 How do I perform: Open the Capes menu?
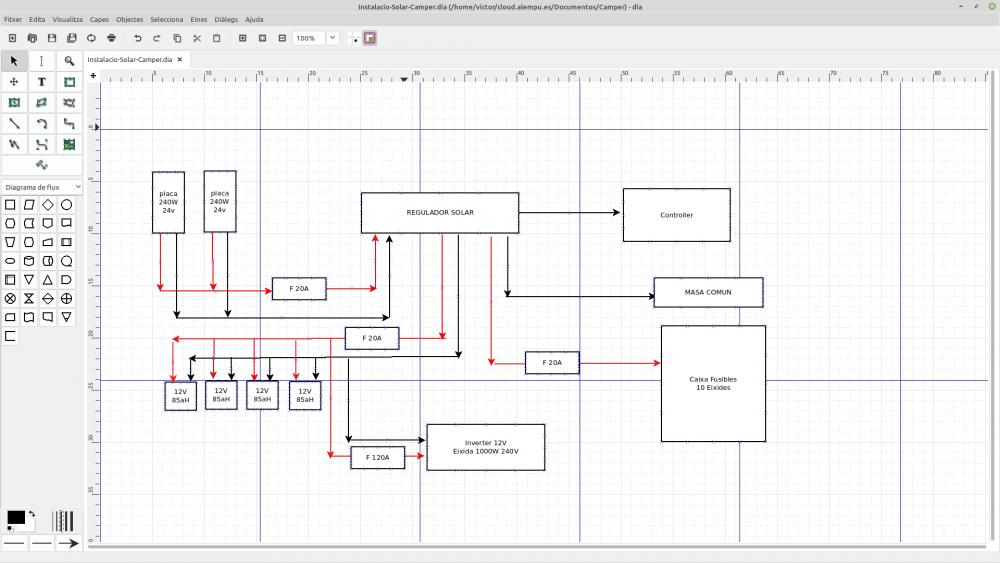coord(99,20)
